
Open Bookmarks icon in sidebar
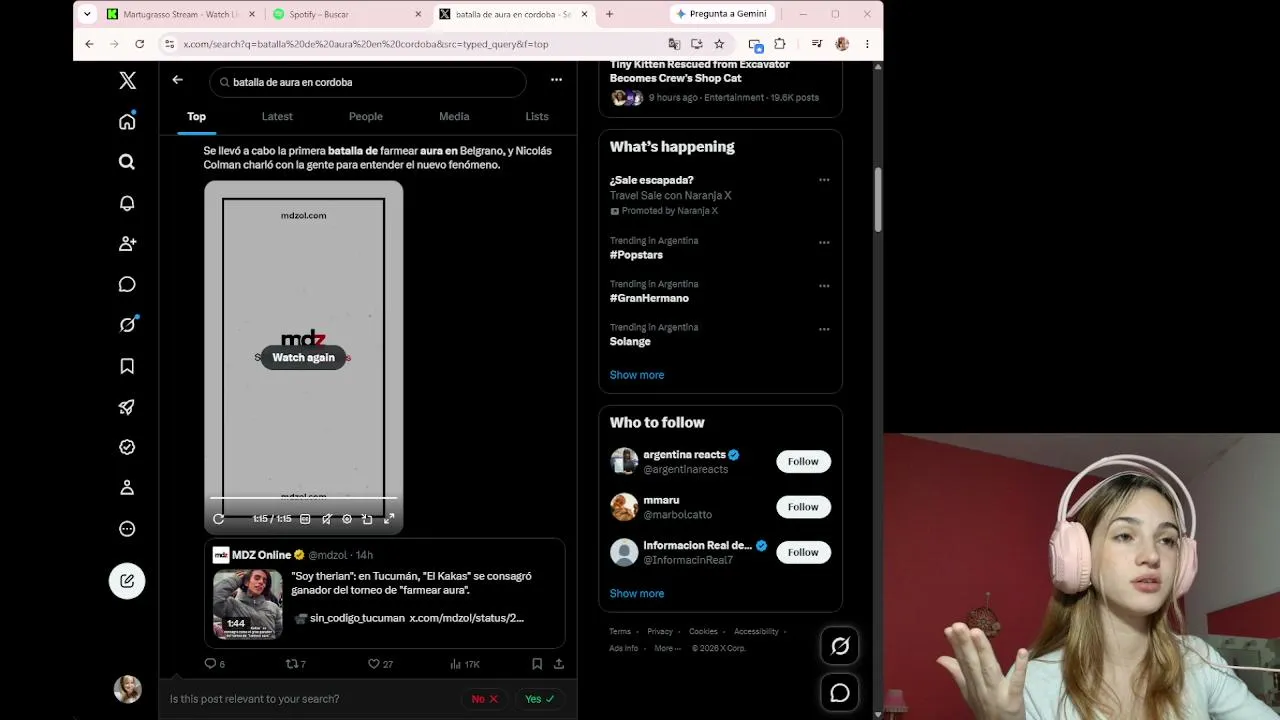click(x=127, y=366)
